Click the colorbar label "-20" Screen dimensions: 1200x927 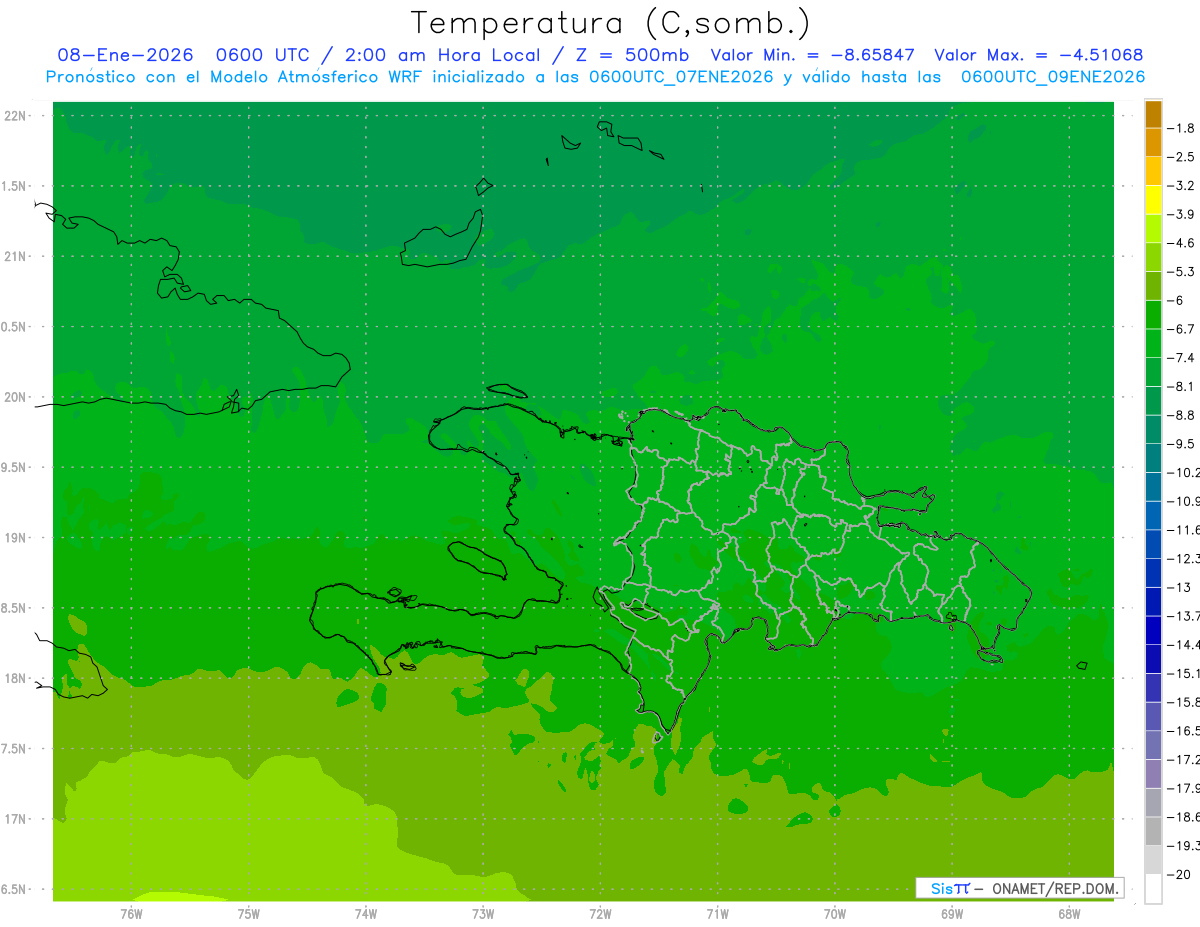tap(1180, 875)
